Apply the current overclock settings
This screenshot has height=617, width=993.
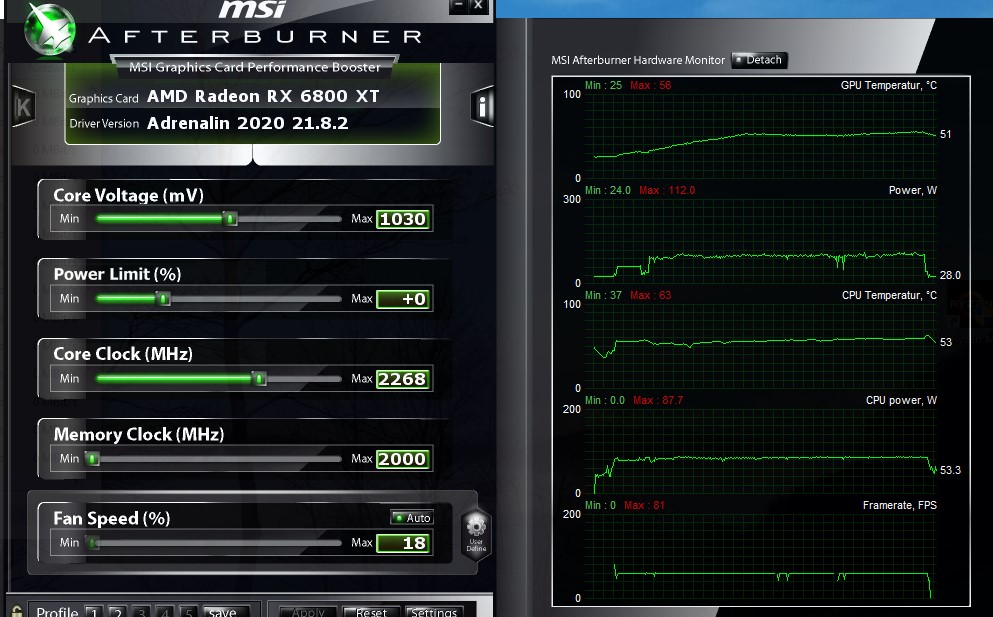coord(307,612)
